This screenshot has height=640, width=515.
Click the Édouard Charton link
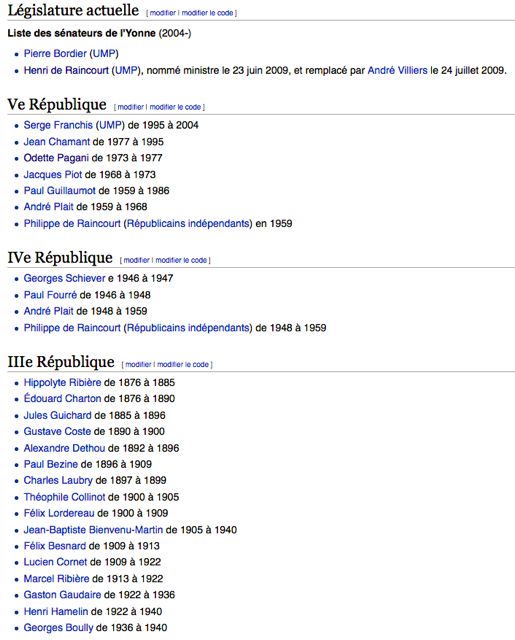point(62,398)
